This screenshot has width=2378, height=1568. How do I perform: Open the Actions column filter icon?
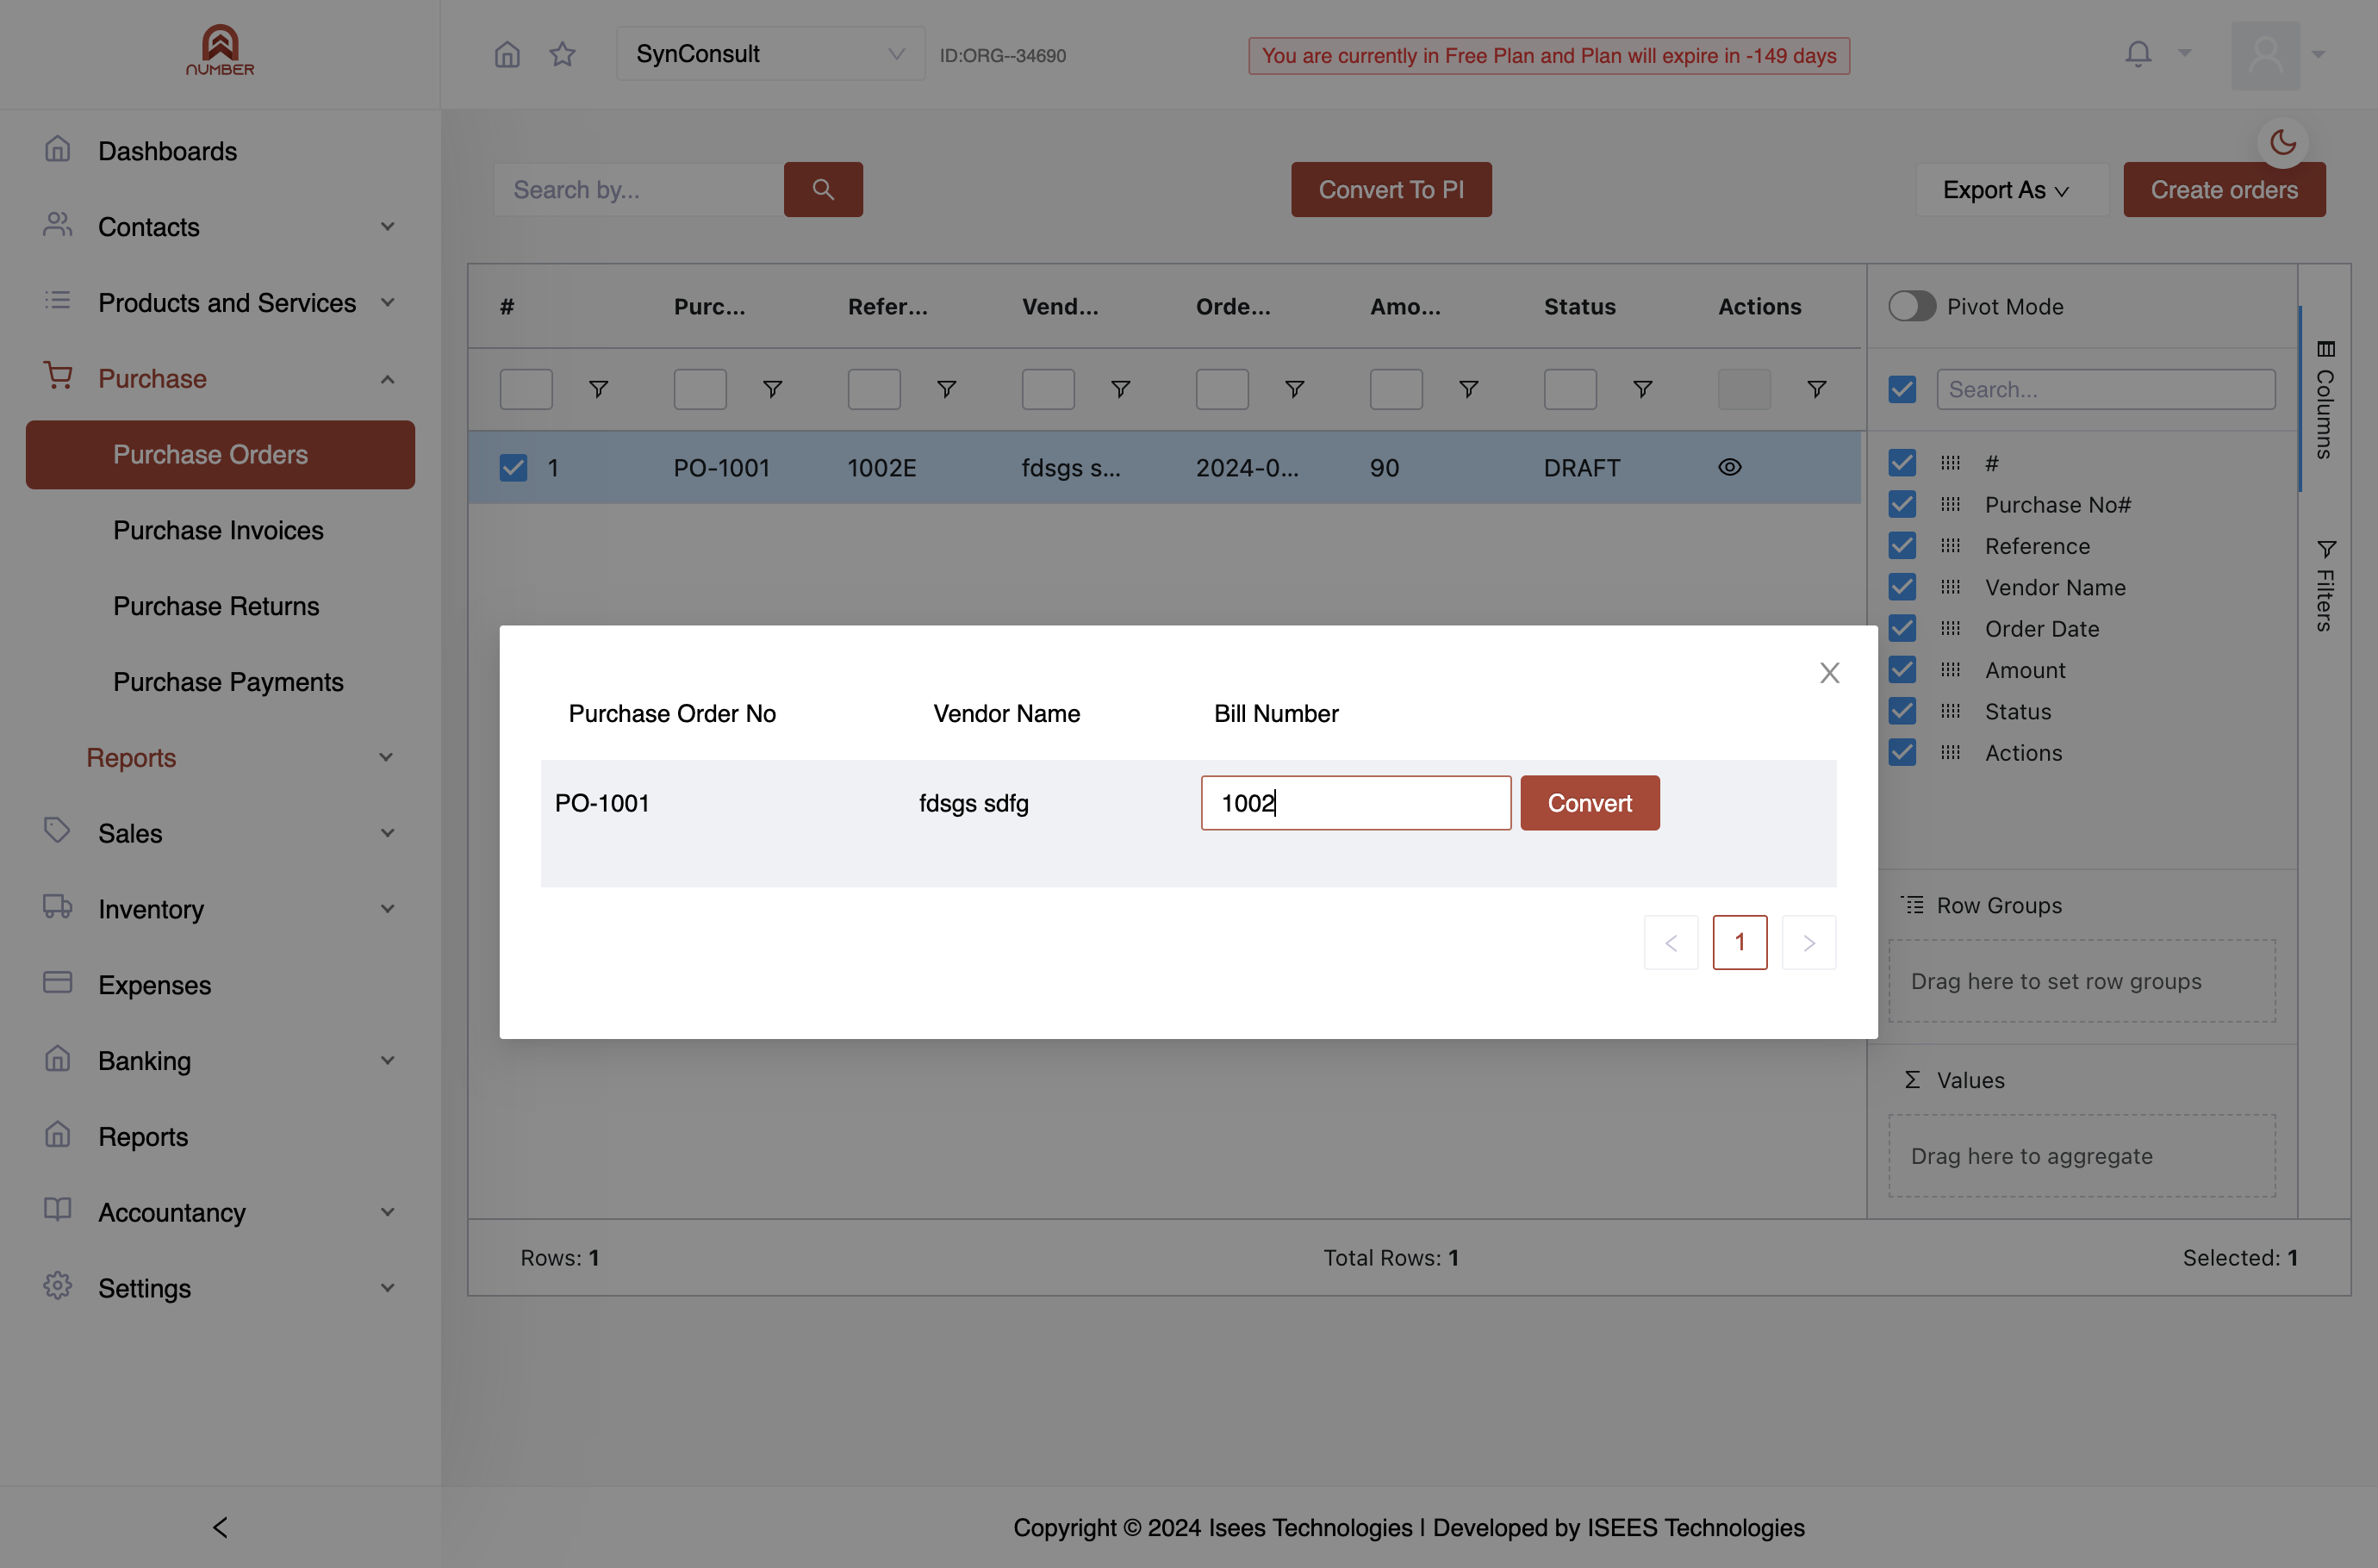coord(1816,389)
